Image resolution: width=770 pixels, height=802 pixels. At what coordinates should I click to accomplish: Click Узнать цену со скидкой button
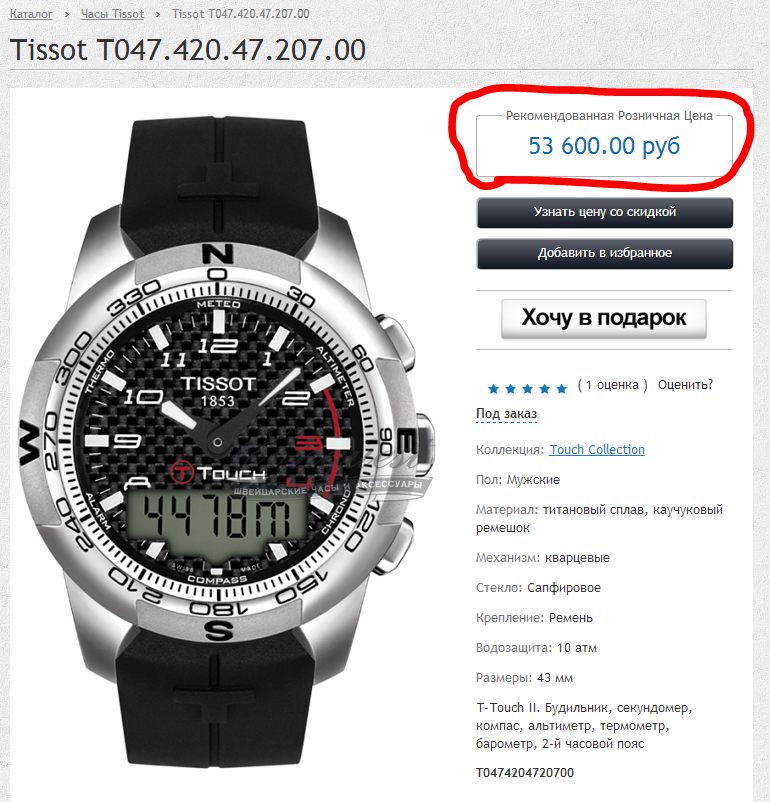pyautogui.click(x=604, y=212)
